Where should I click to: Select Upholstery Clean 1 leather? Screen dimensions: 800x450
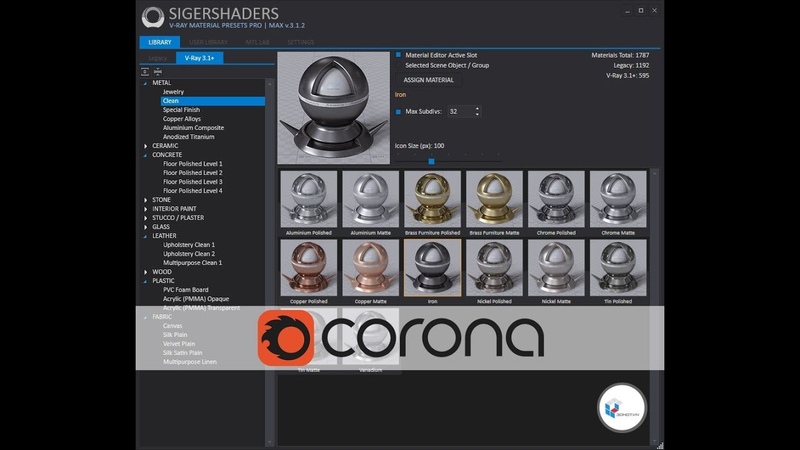point(189,245)
